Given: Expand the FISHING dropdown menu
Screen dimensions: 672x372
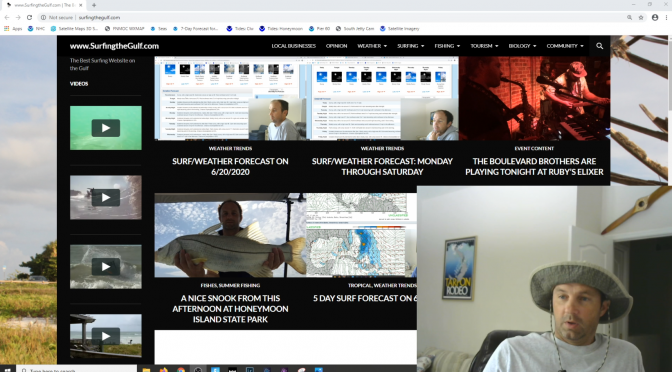Looking at the screenshot, I should tap(447, 46).
